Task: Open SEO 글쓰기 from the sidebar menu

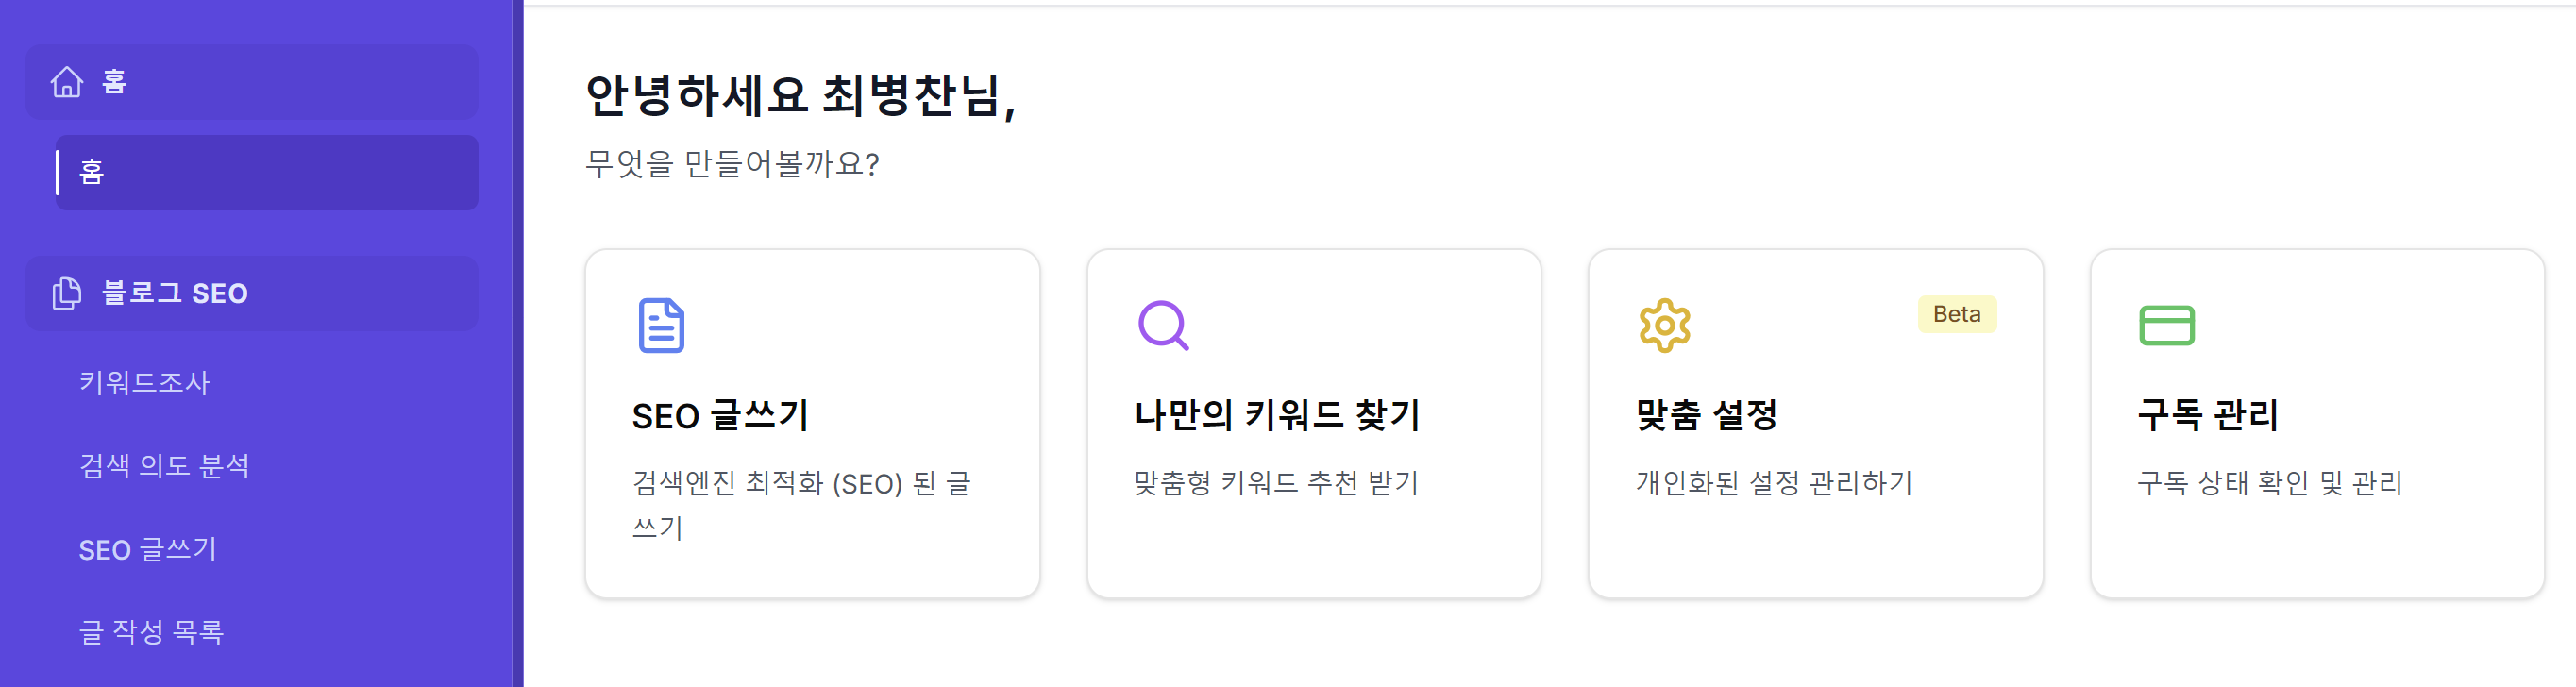Action: pos(148,549)
